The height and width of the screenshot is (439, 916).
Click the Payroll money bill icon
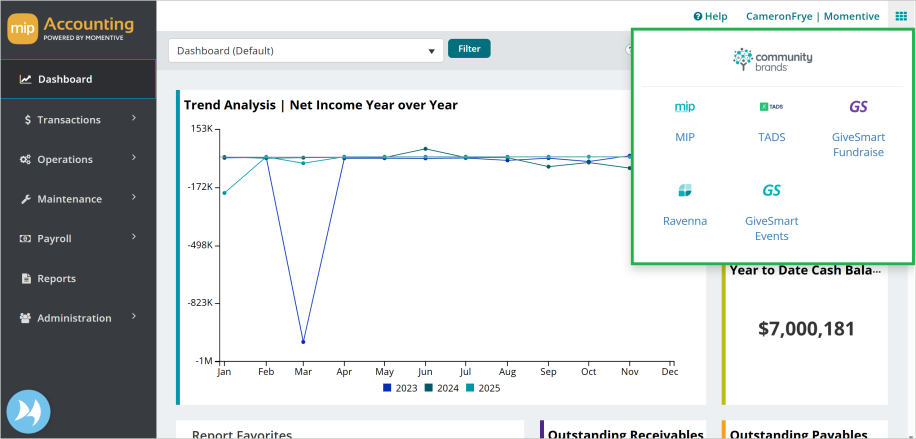pos(25,238)
